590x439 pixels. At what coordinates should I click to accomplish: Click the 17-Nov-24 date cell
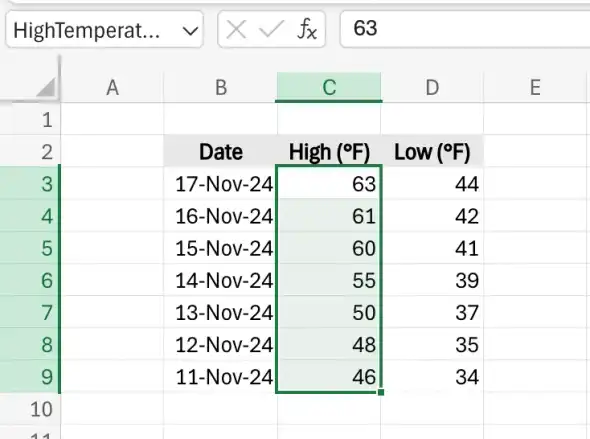pos(220,184)
